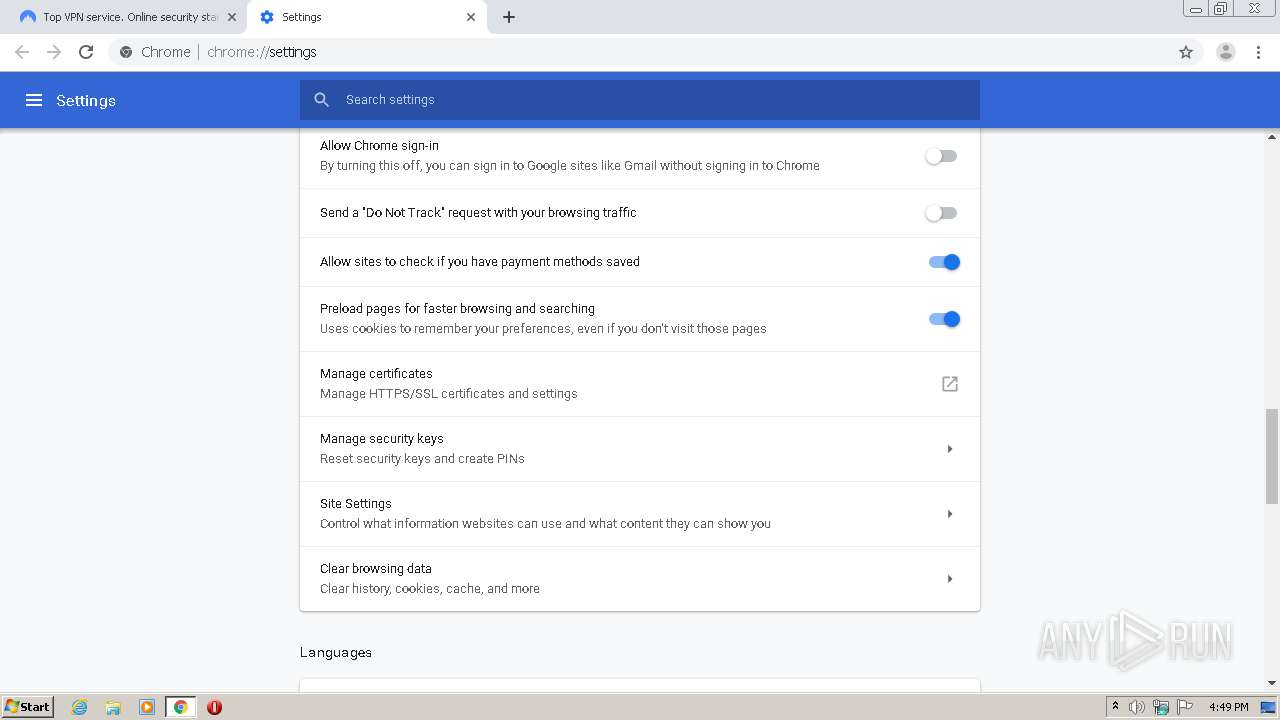Expand Site Settings arrow

point(950,514)
